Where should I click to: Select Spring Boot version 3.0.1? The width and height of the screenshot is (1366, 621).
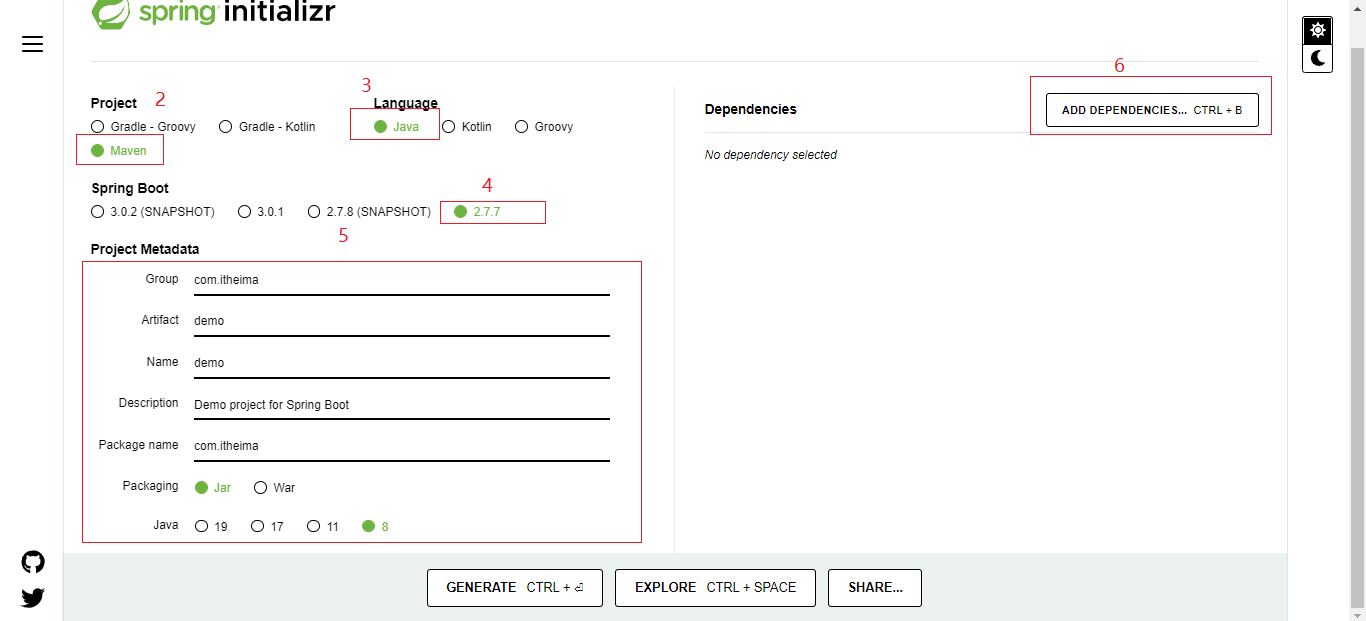(x=245, y=212)
